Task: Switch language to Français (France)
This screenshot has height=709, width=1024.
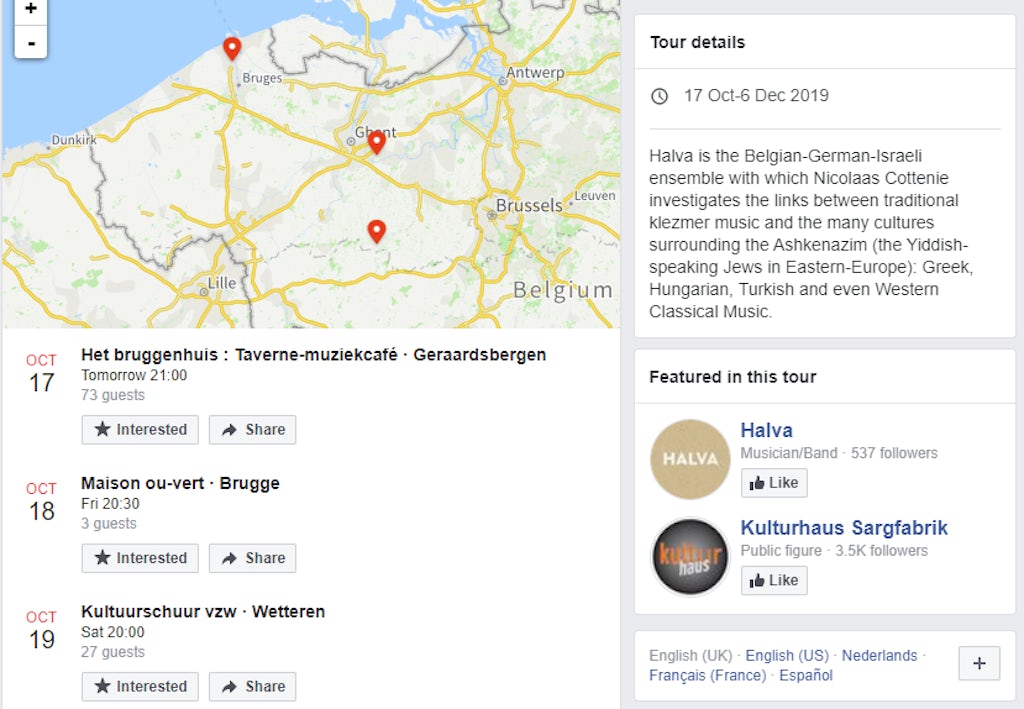Action: pos(707,675)
